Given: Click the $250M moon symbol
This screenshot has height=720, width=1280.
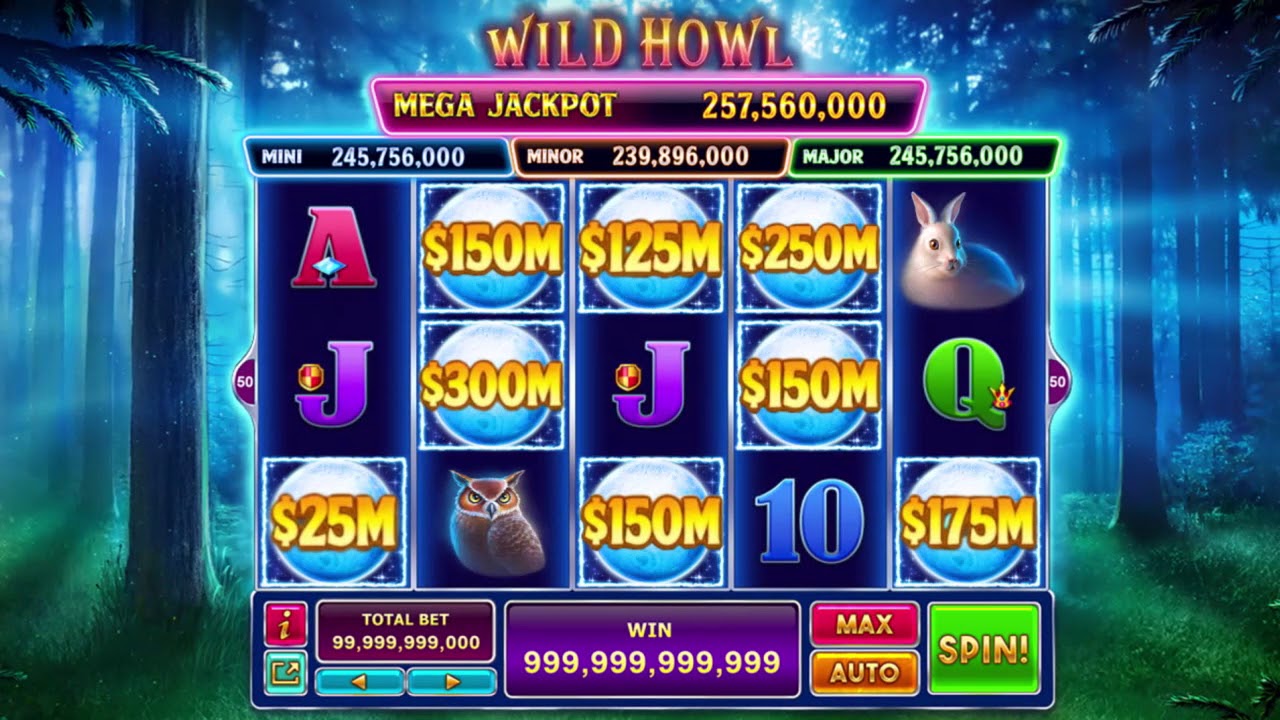Looking at the screenshot, I should coord(809,248).
